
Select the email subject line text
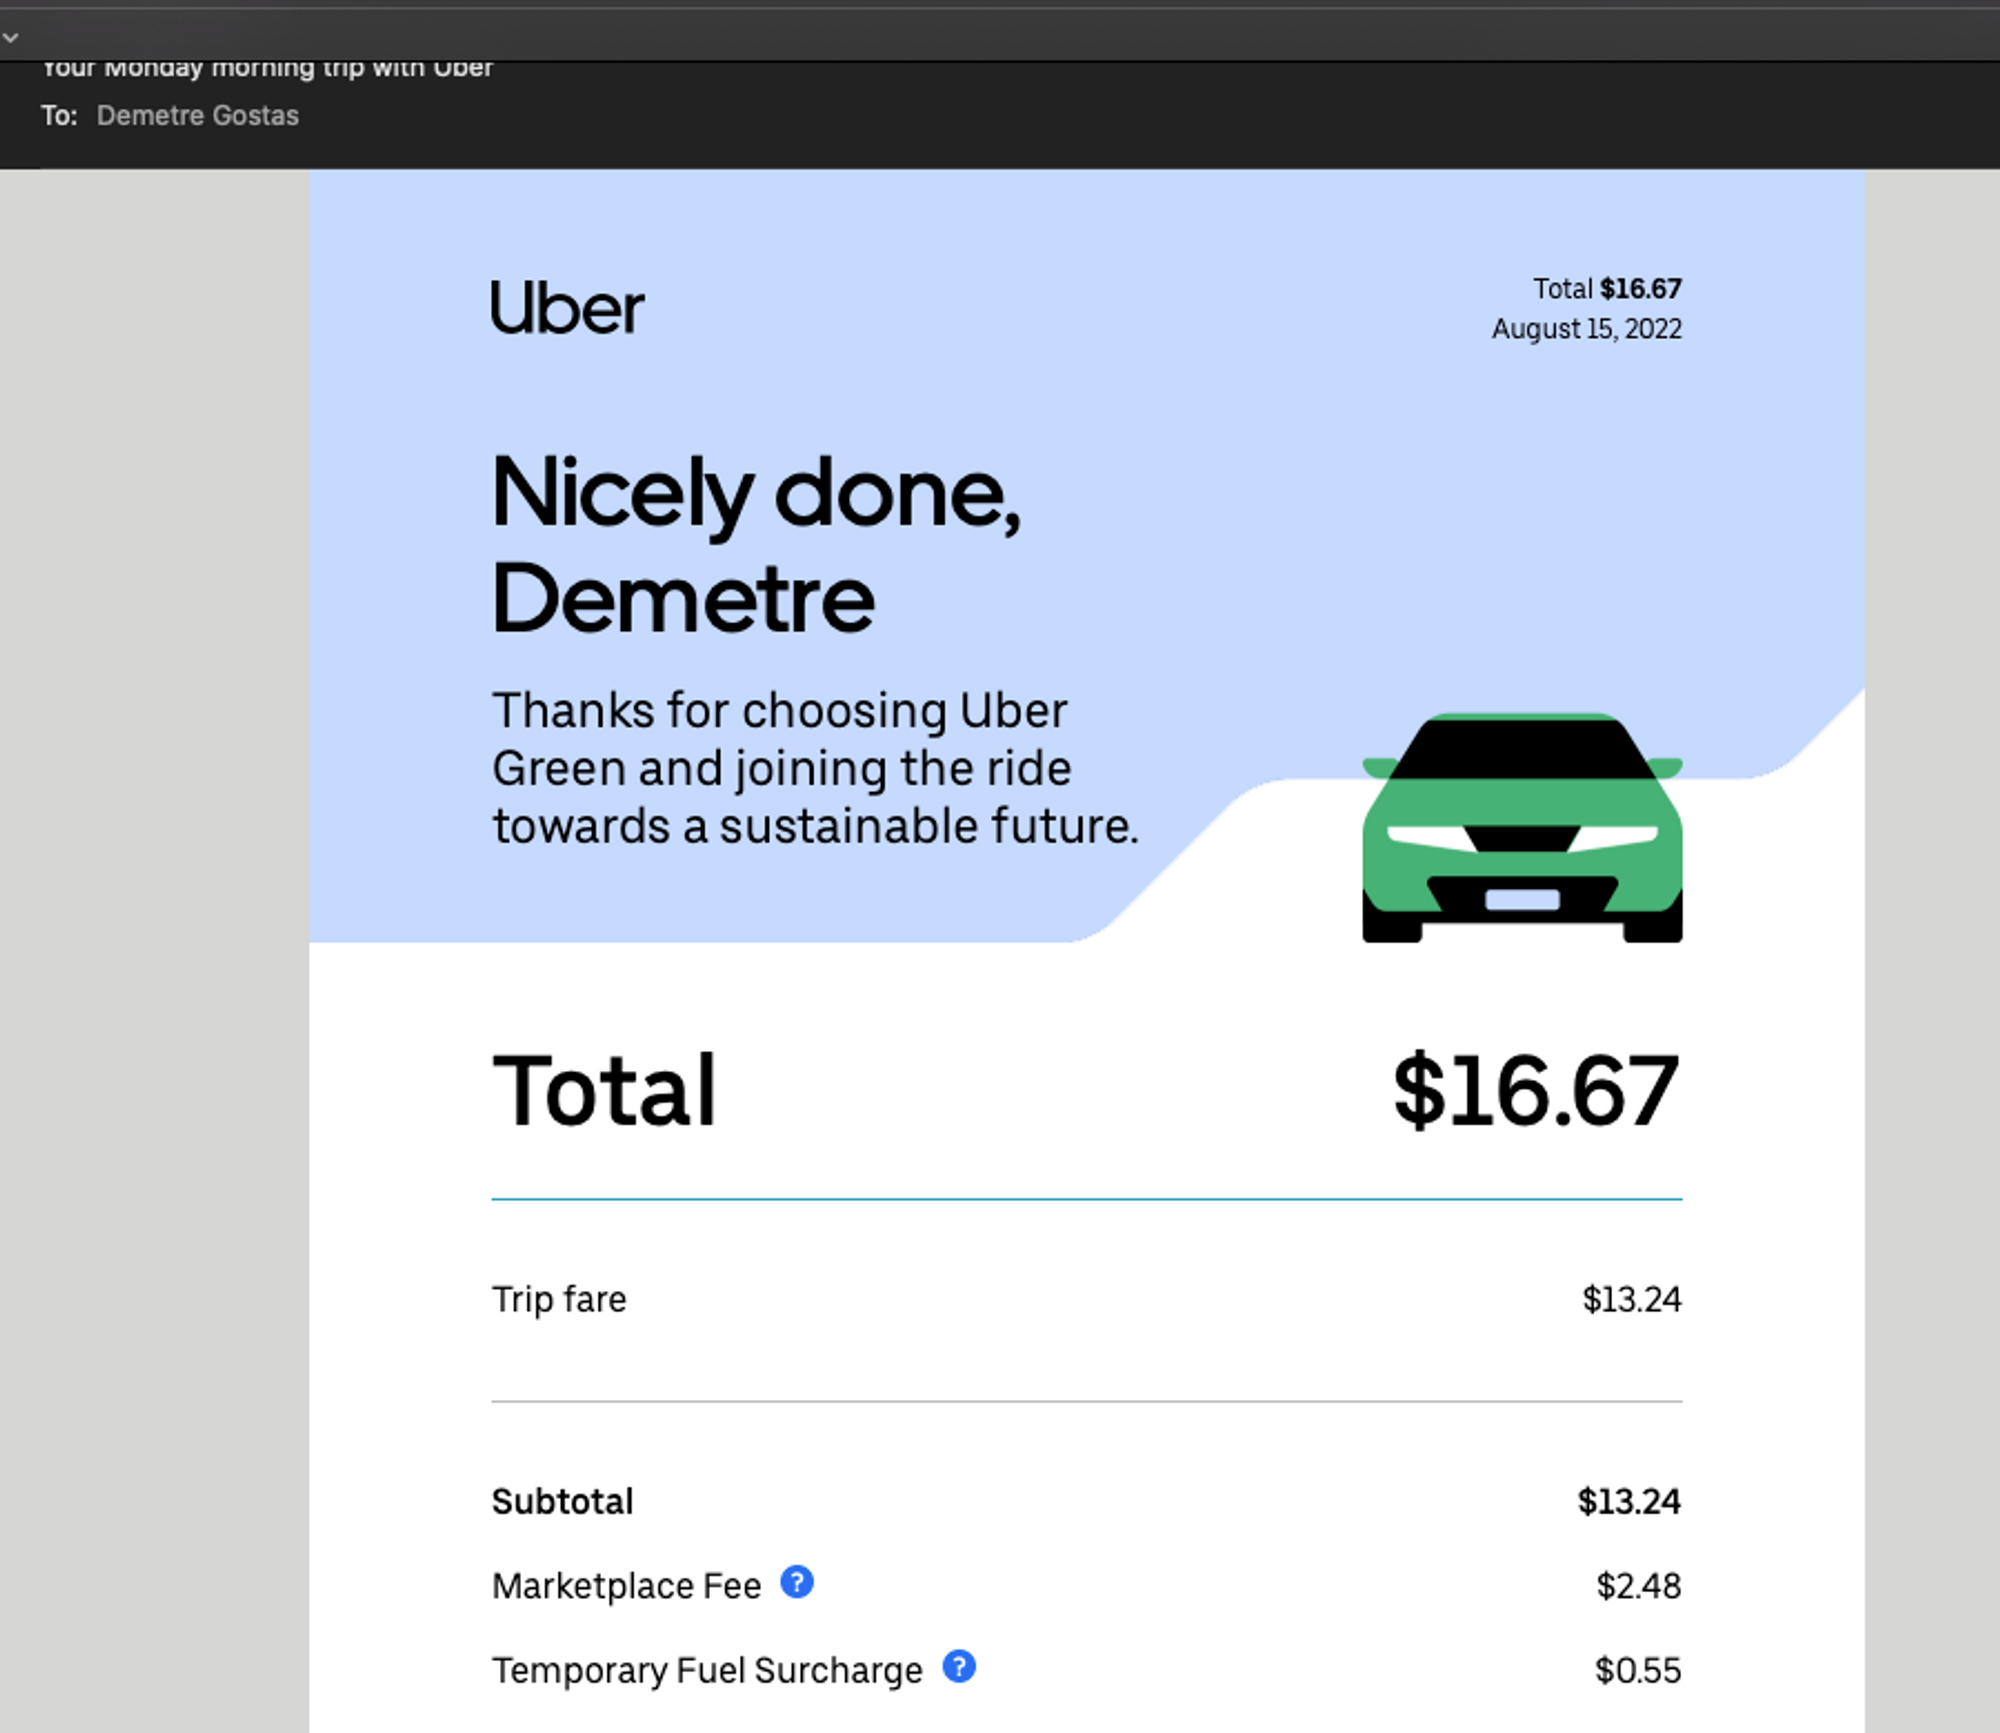point(268,68)
